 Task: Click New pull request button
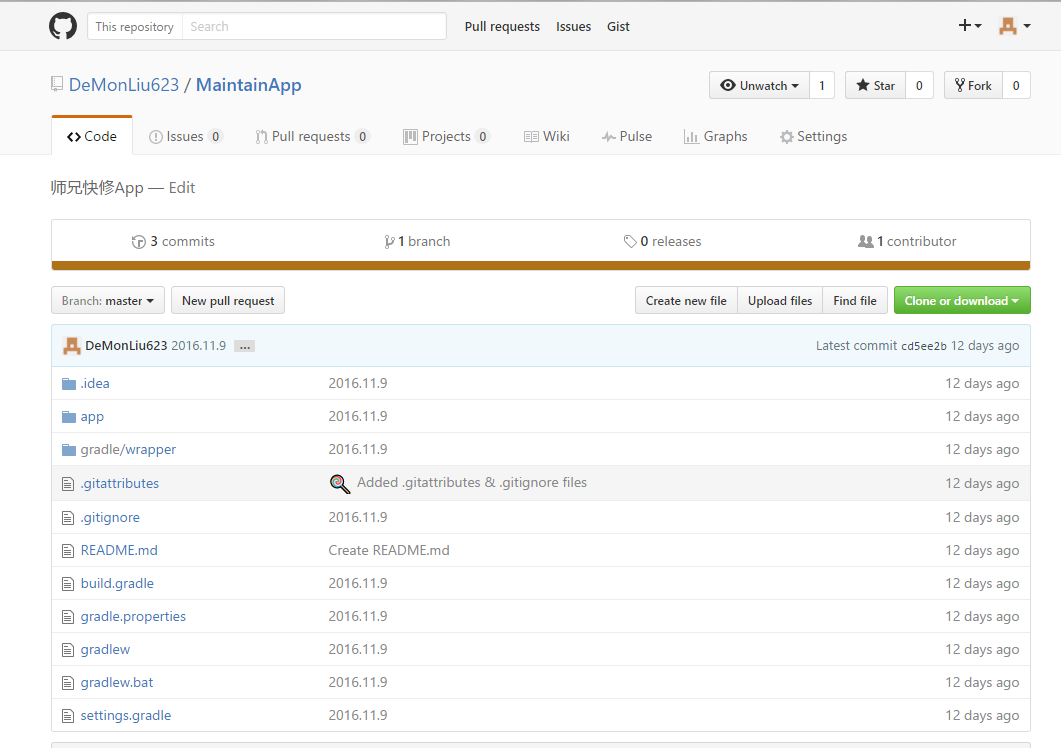point(228,301)
